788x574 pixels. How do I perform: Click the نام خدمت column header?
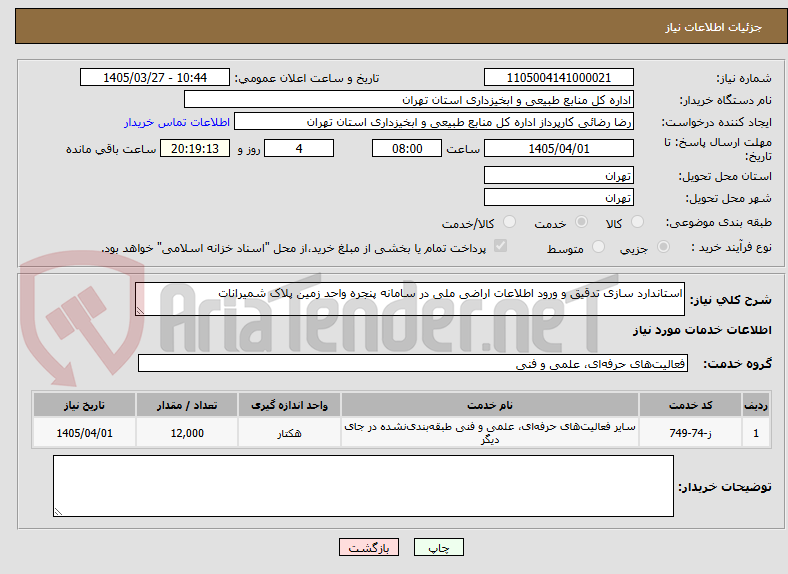coord(490,405)
